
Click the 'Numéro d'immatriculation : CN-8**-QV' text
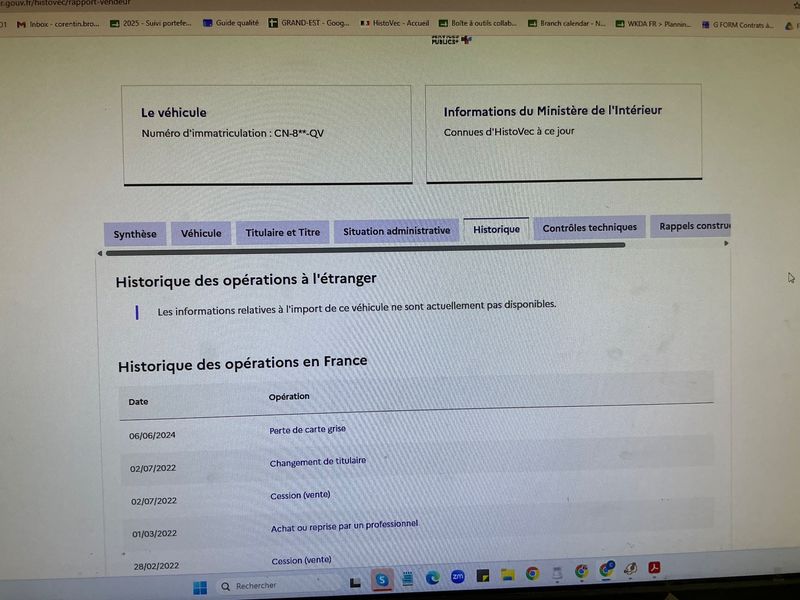[233, 134]
